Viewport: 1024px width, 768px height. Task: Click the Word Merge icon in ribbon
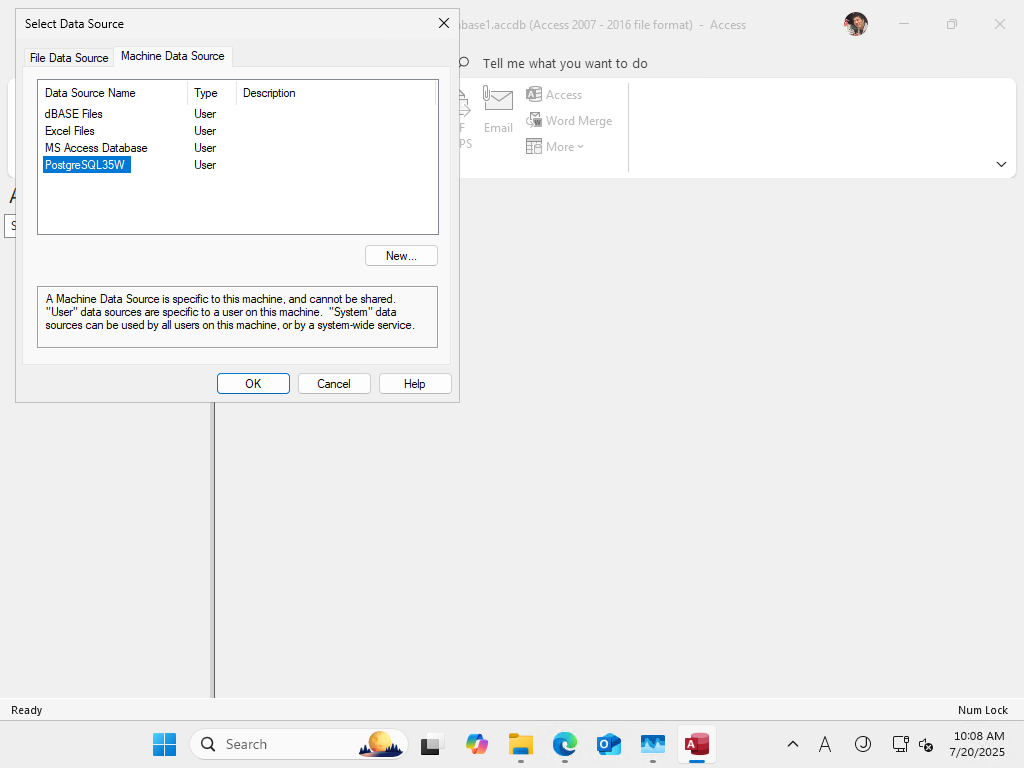click(569, 121)
